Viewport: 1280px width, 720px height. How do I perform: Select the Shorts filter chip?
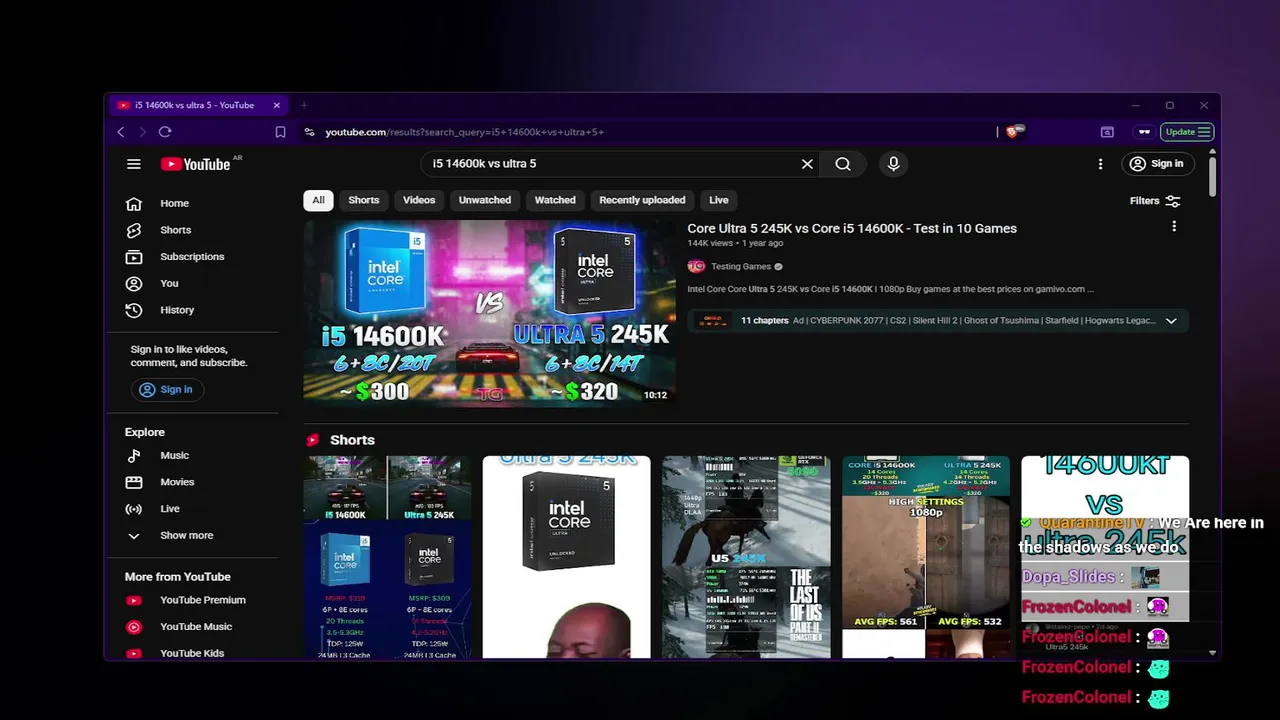[x=363, y=200]
